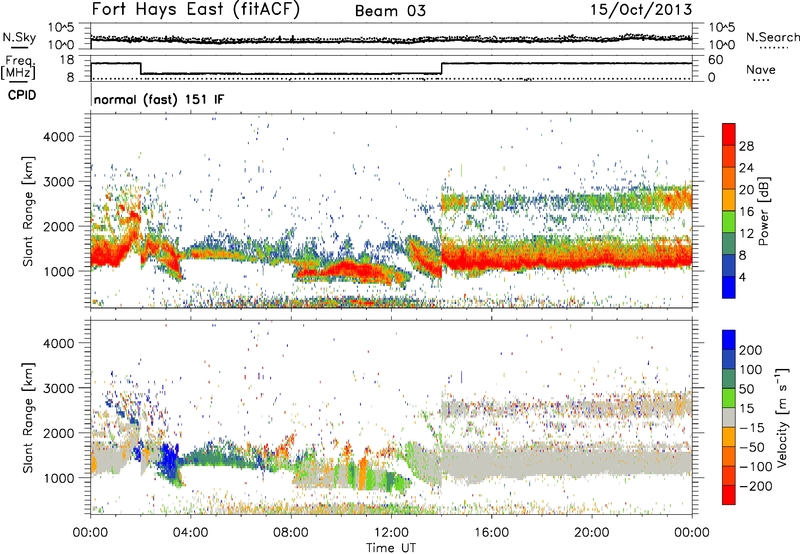Click the 'normal (fast) 151 IF' text
Screen dimensions: 800x554
[x=159, y=100]
